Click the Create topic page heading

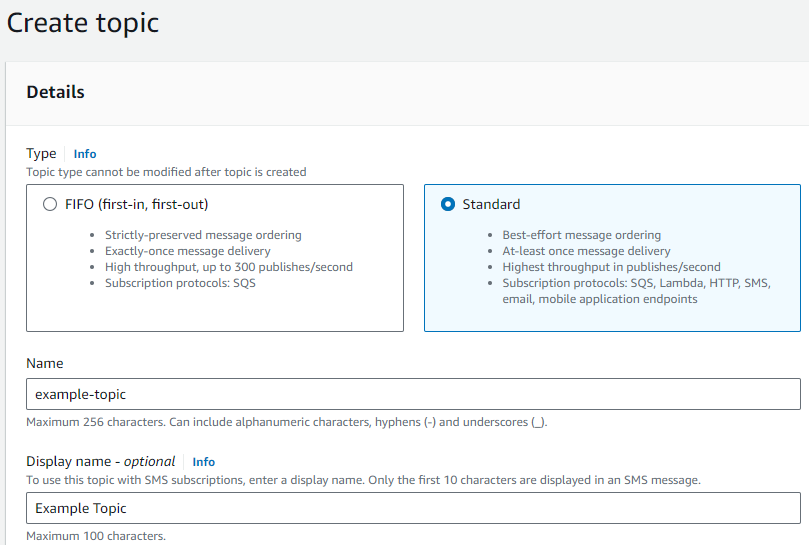coord(83,22)
